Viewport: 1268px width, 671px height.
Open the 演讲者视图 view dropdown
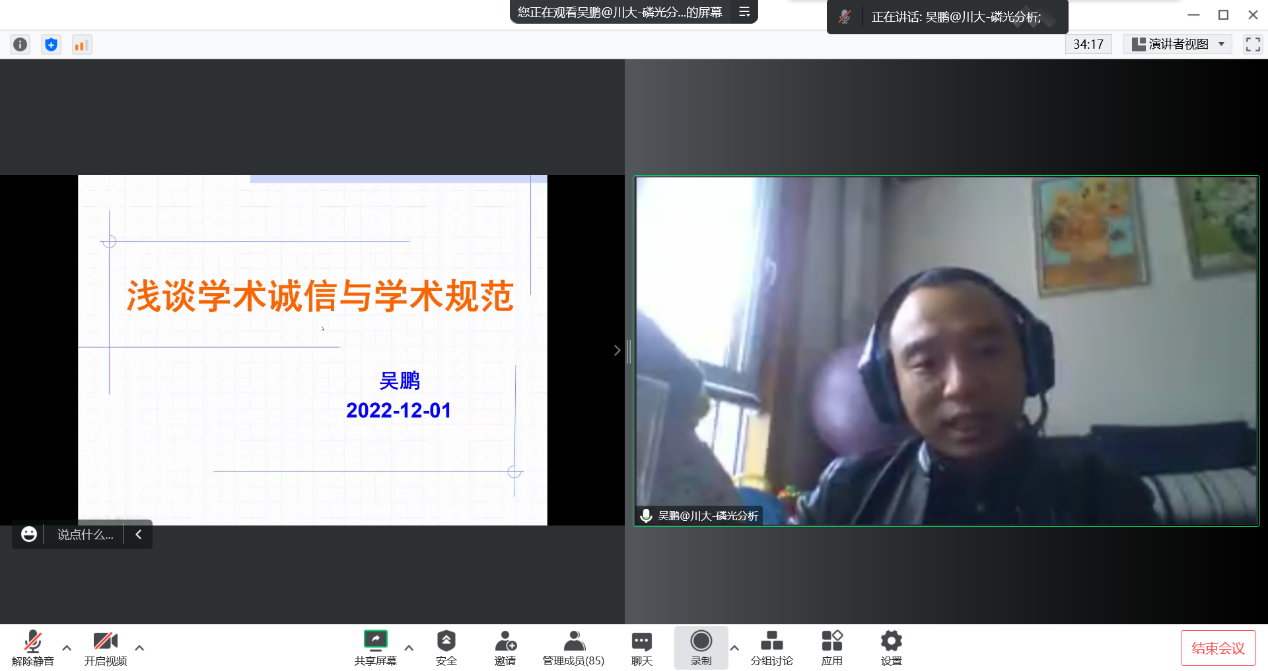1178,44
